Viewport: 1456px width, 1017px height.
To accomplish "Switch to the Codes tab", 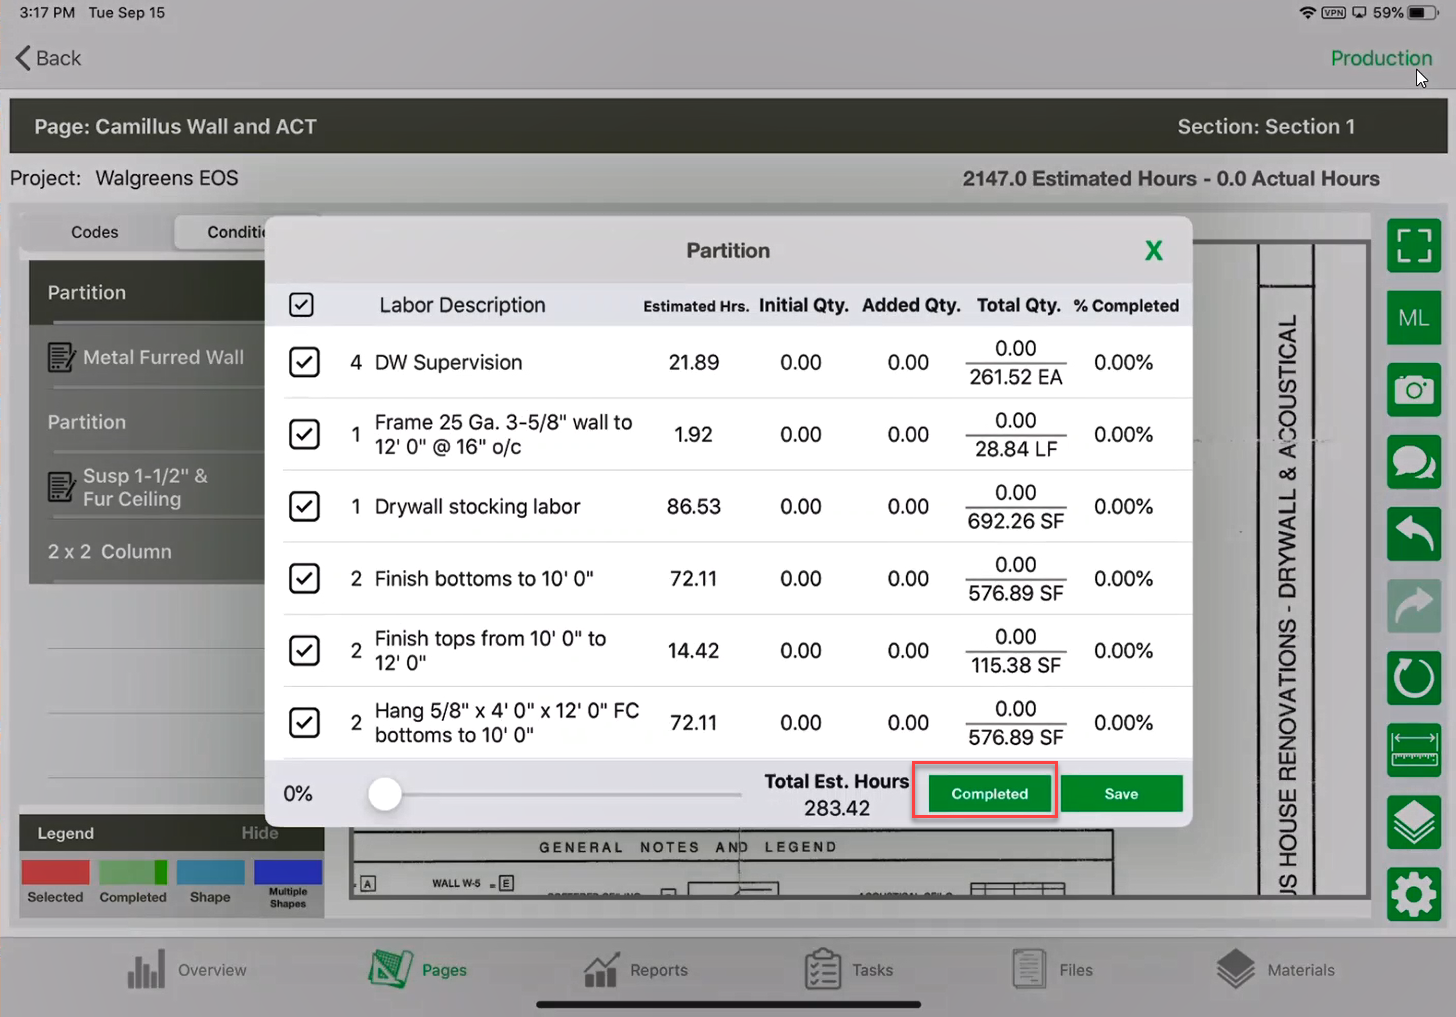I will (95, 232).
